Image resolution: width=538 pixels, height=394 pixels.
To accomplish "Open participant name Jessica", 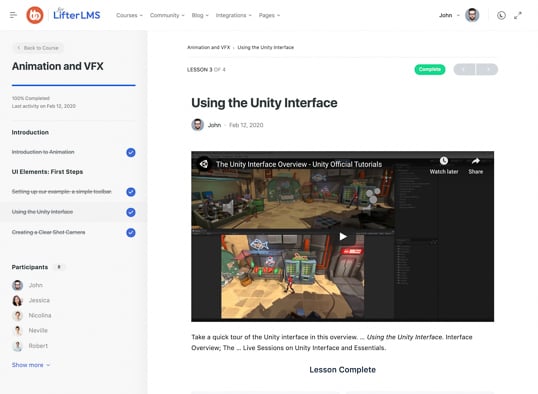I will click(39, 300).
